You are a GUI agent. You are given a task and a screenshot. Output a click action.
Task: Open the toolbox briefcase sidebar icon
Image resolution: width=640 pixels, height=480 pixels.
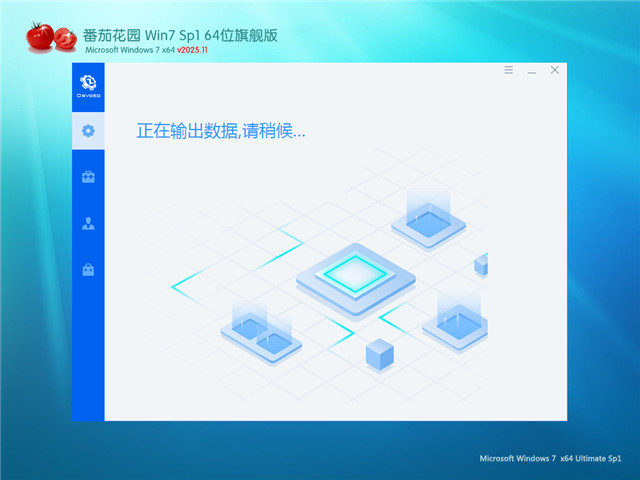(88, 177)
